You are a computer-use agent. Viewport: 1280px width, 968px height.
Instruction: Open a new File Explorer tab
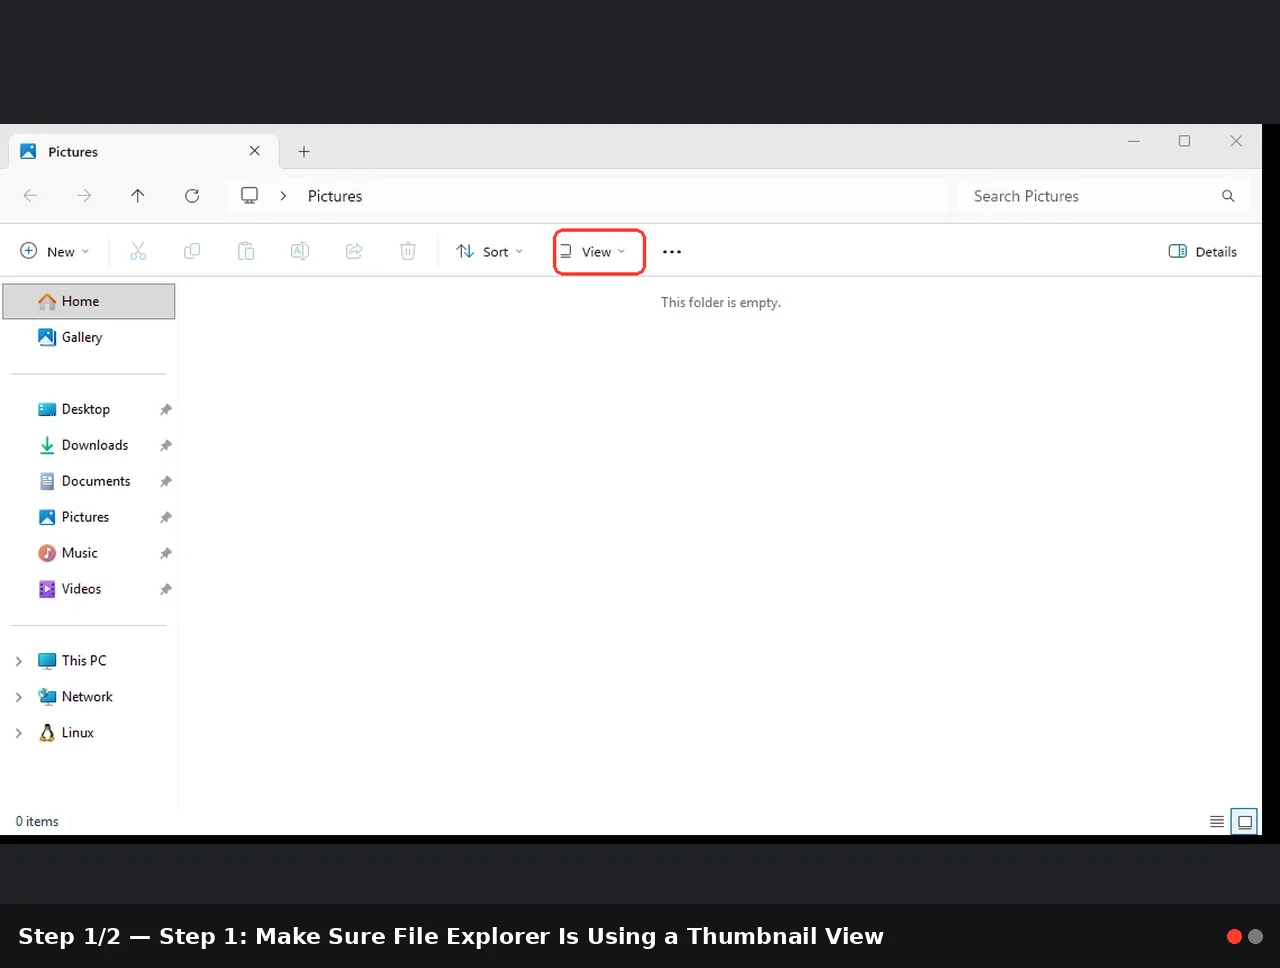tap(304, 152)
